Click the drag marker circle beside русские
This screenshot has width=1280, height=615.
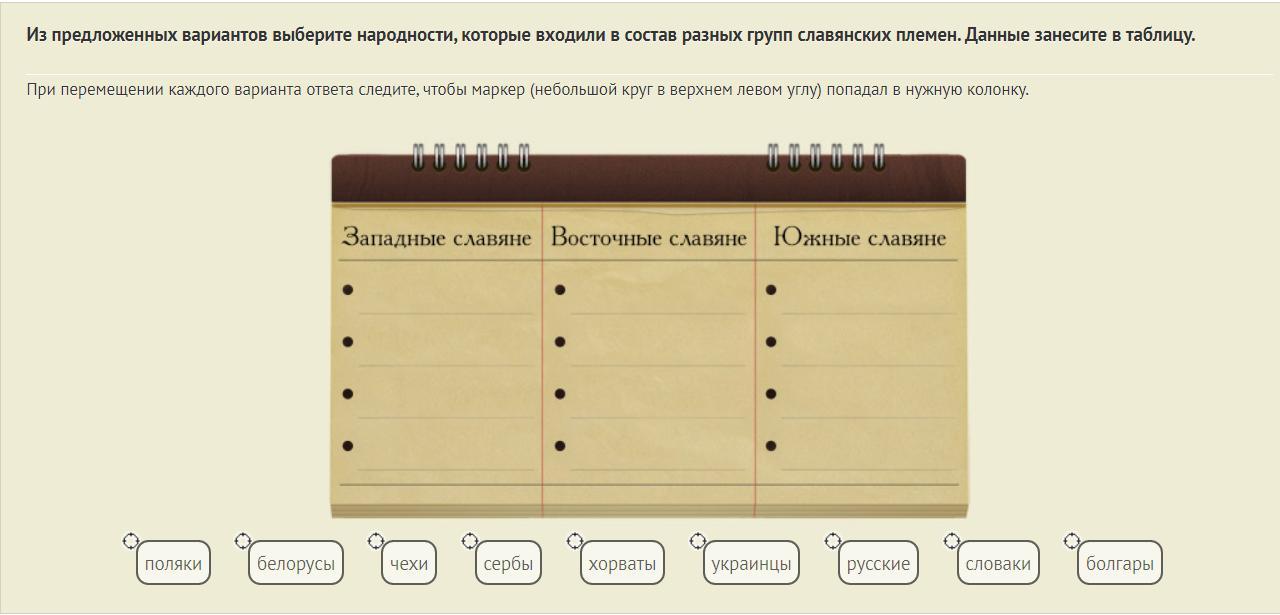832,541
